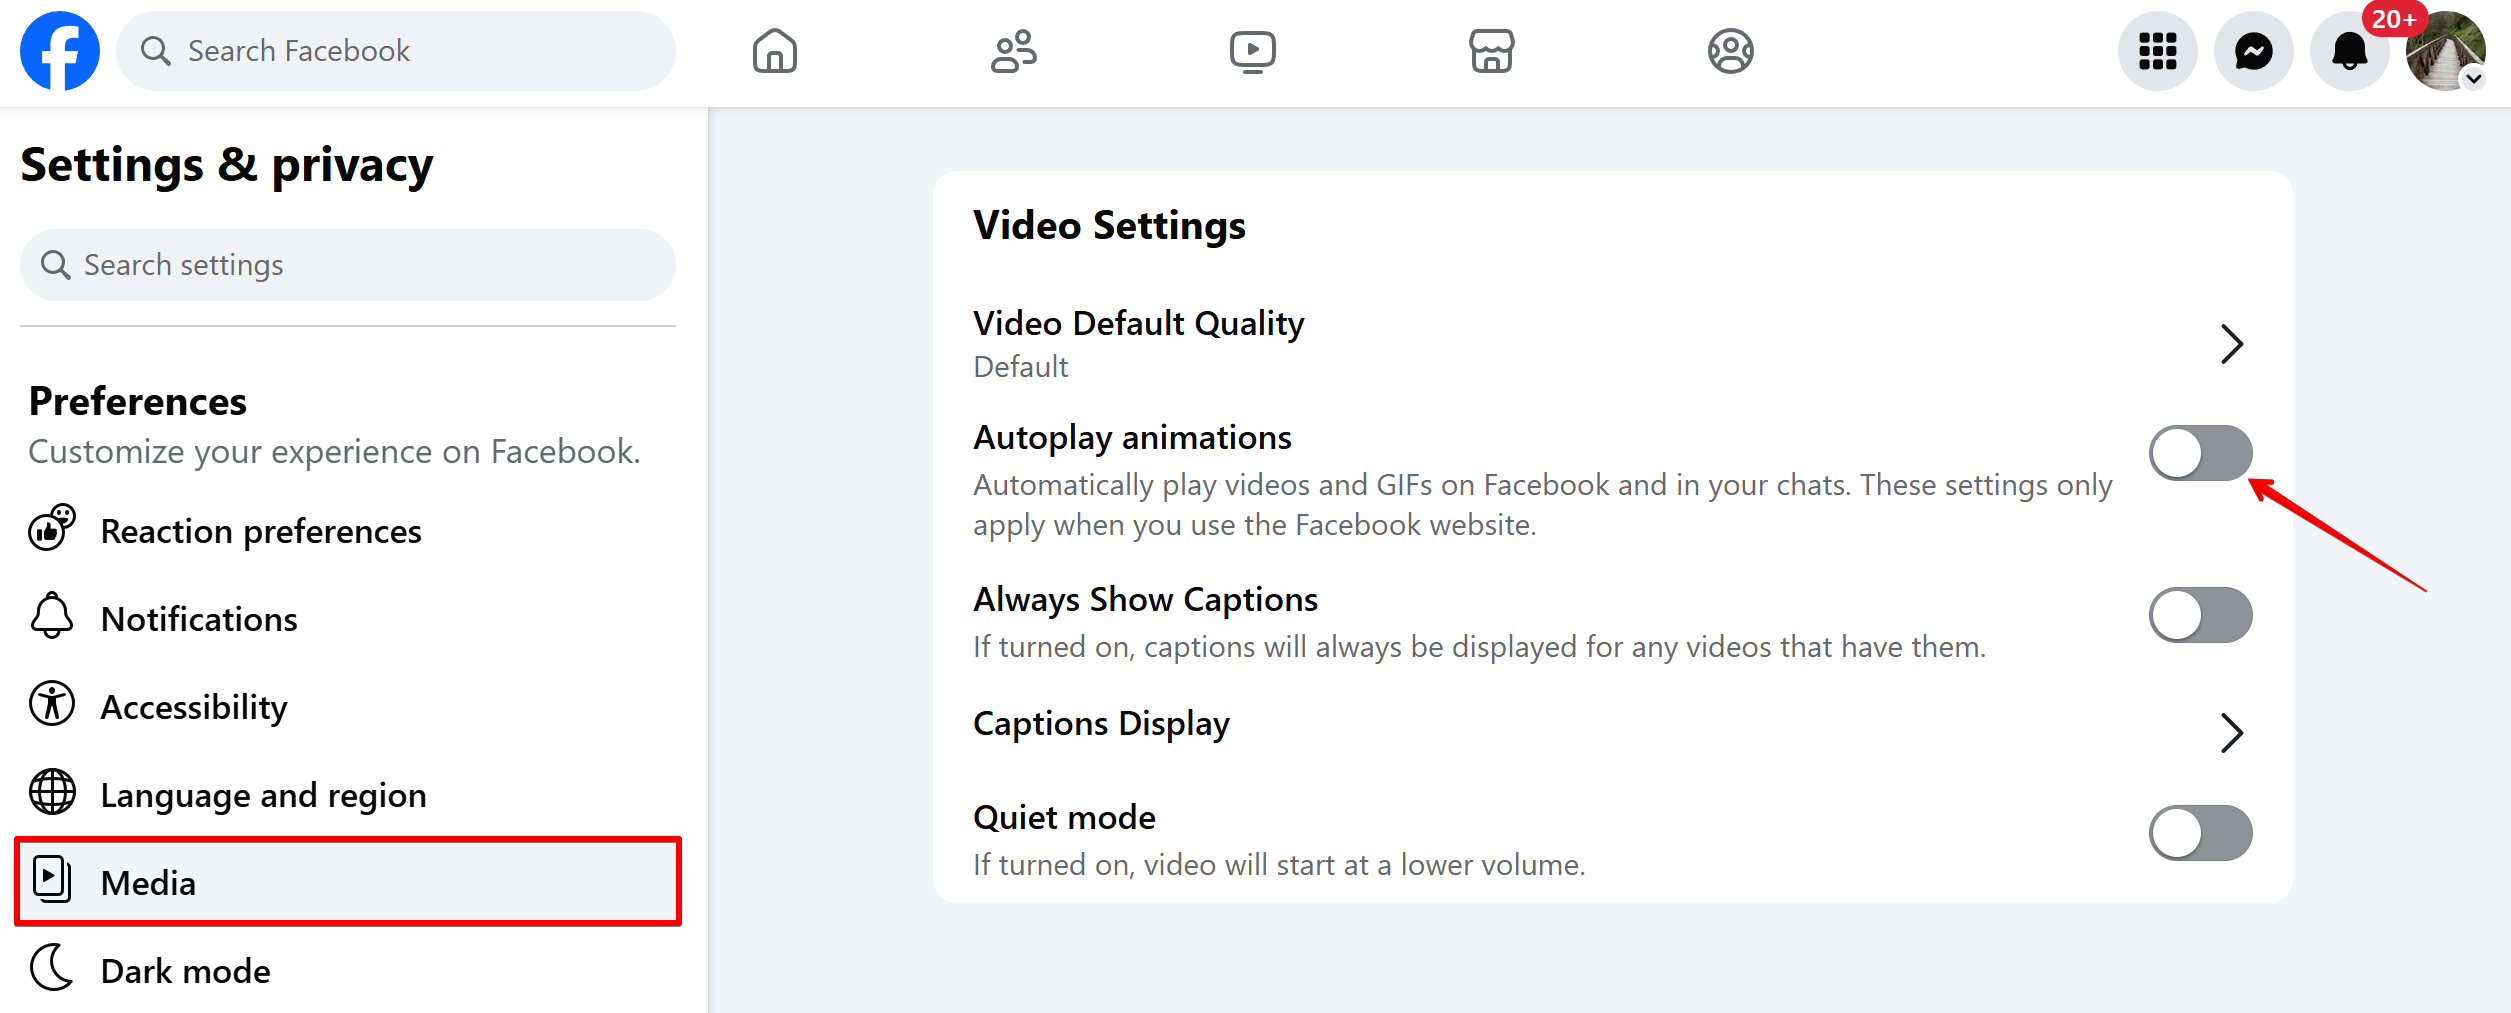Image resolution: width=2511 pixels, height=1013 pixels.
Task: Open the Video tab icon
Action: [x=1252, y=51]
